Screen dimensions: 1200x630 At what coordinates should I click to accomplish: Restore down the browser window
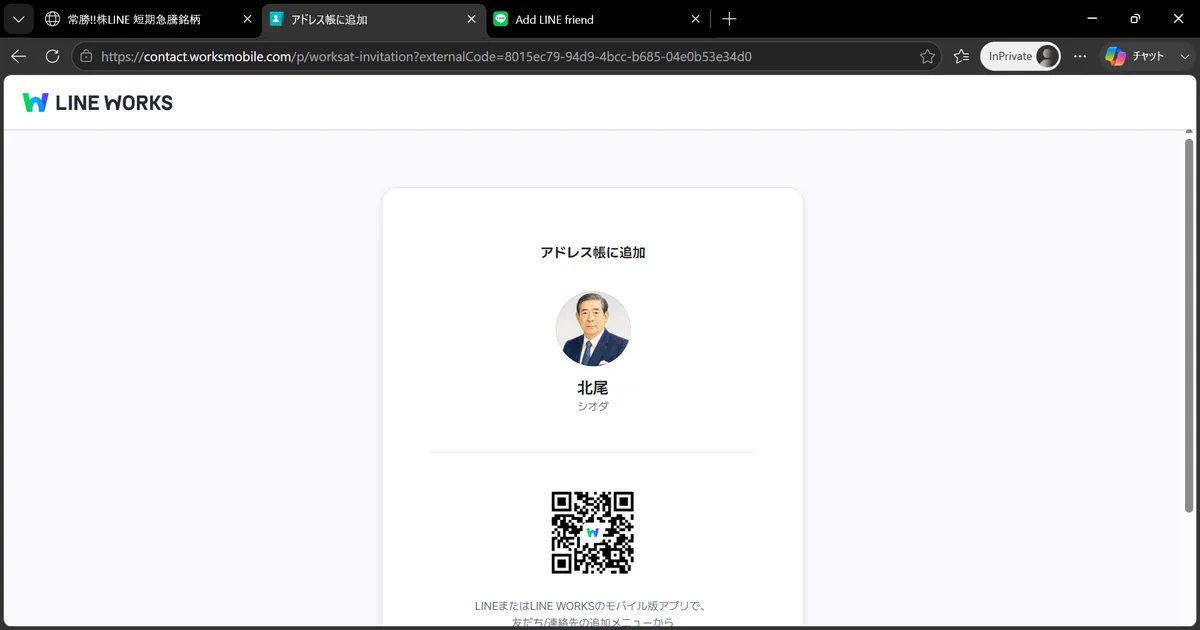point(1135,19)
